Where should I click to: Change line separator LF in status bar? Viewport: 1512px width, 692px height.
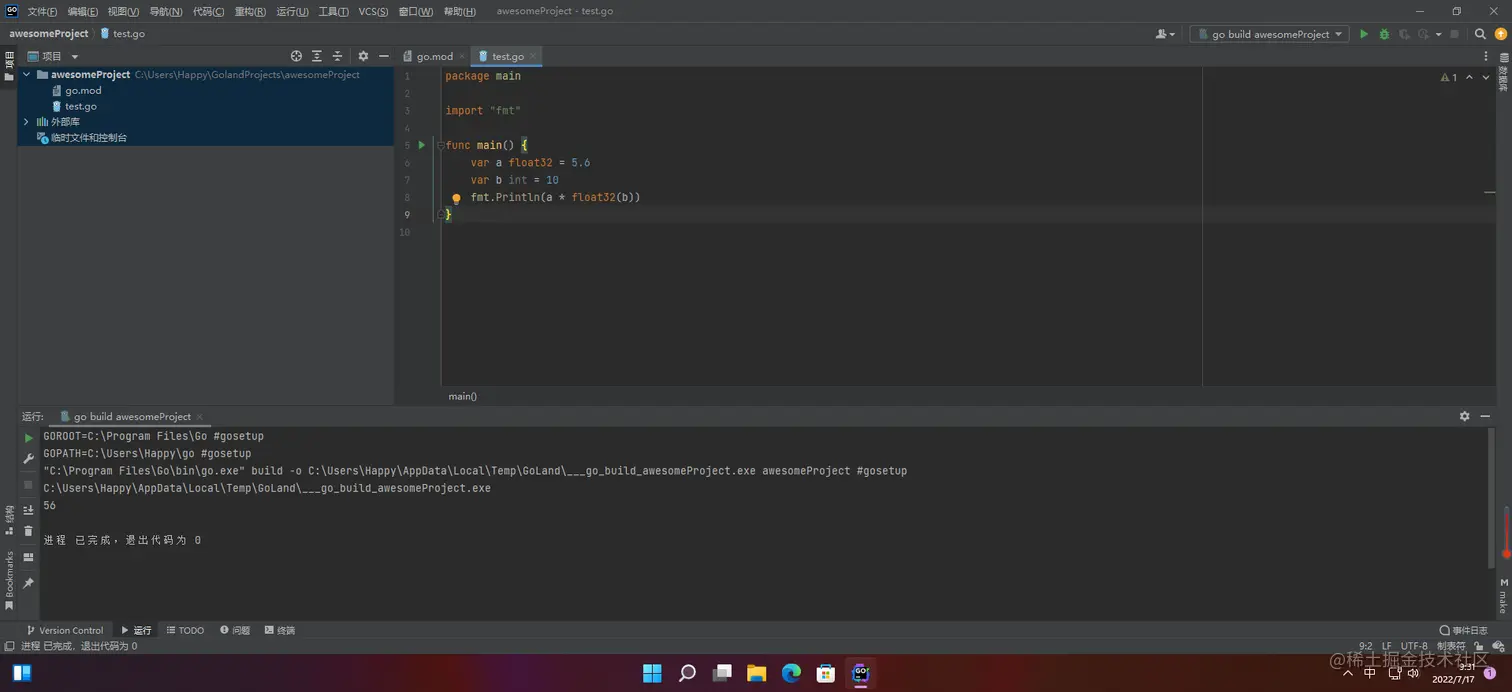point(1387,646)
